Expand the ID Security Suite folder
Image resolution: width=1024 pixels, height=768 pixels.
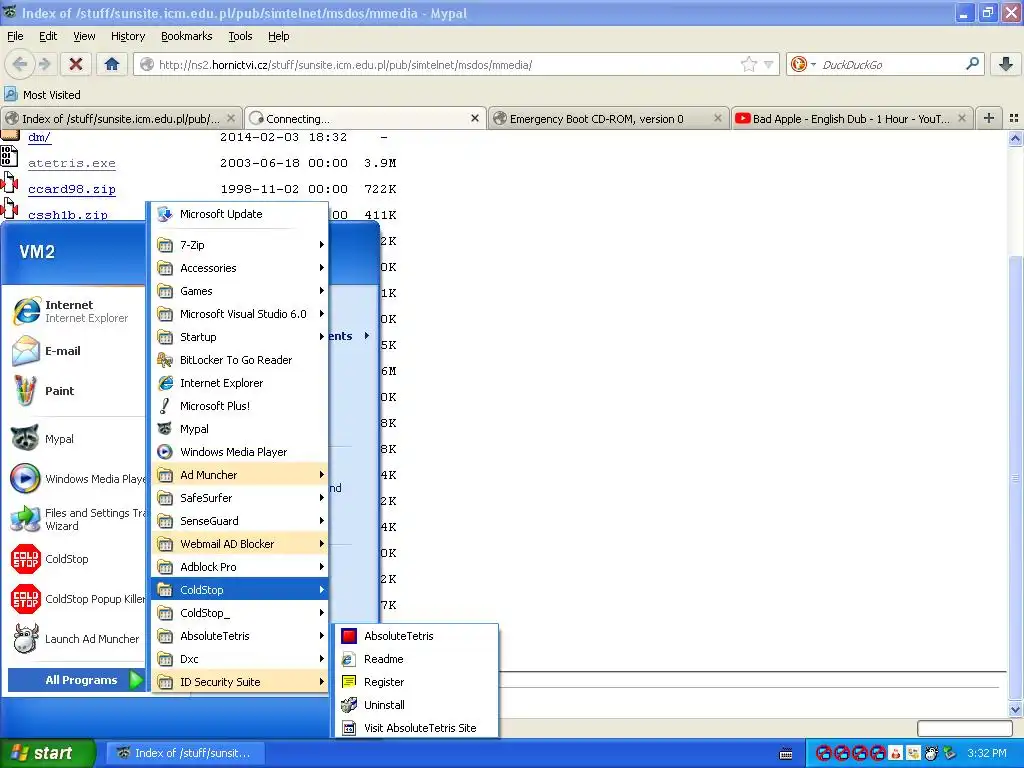pos(240,682)
